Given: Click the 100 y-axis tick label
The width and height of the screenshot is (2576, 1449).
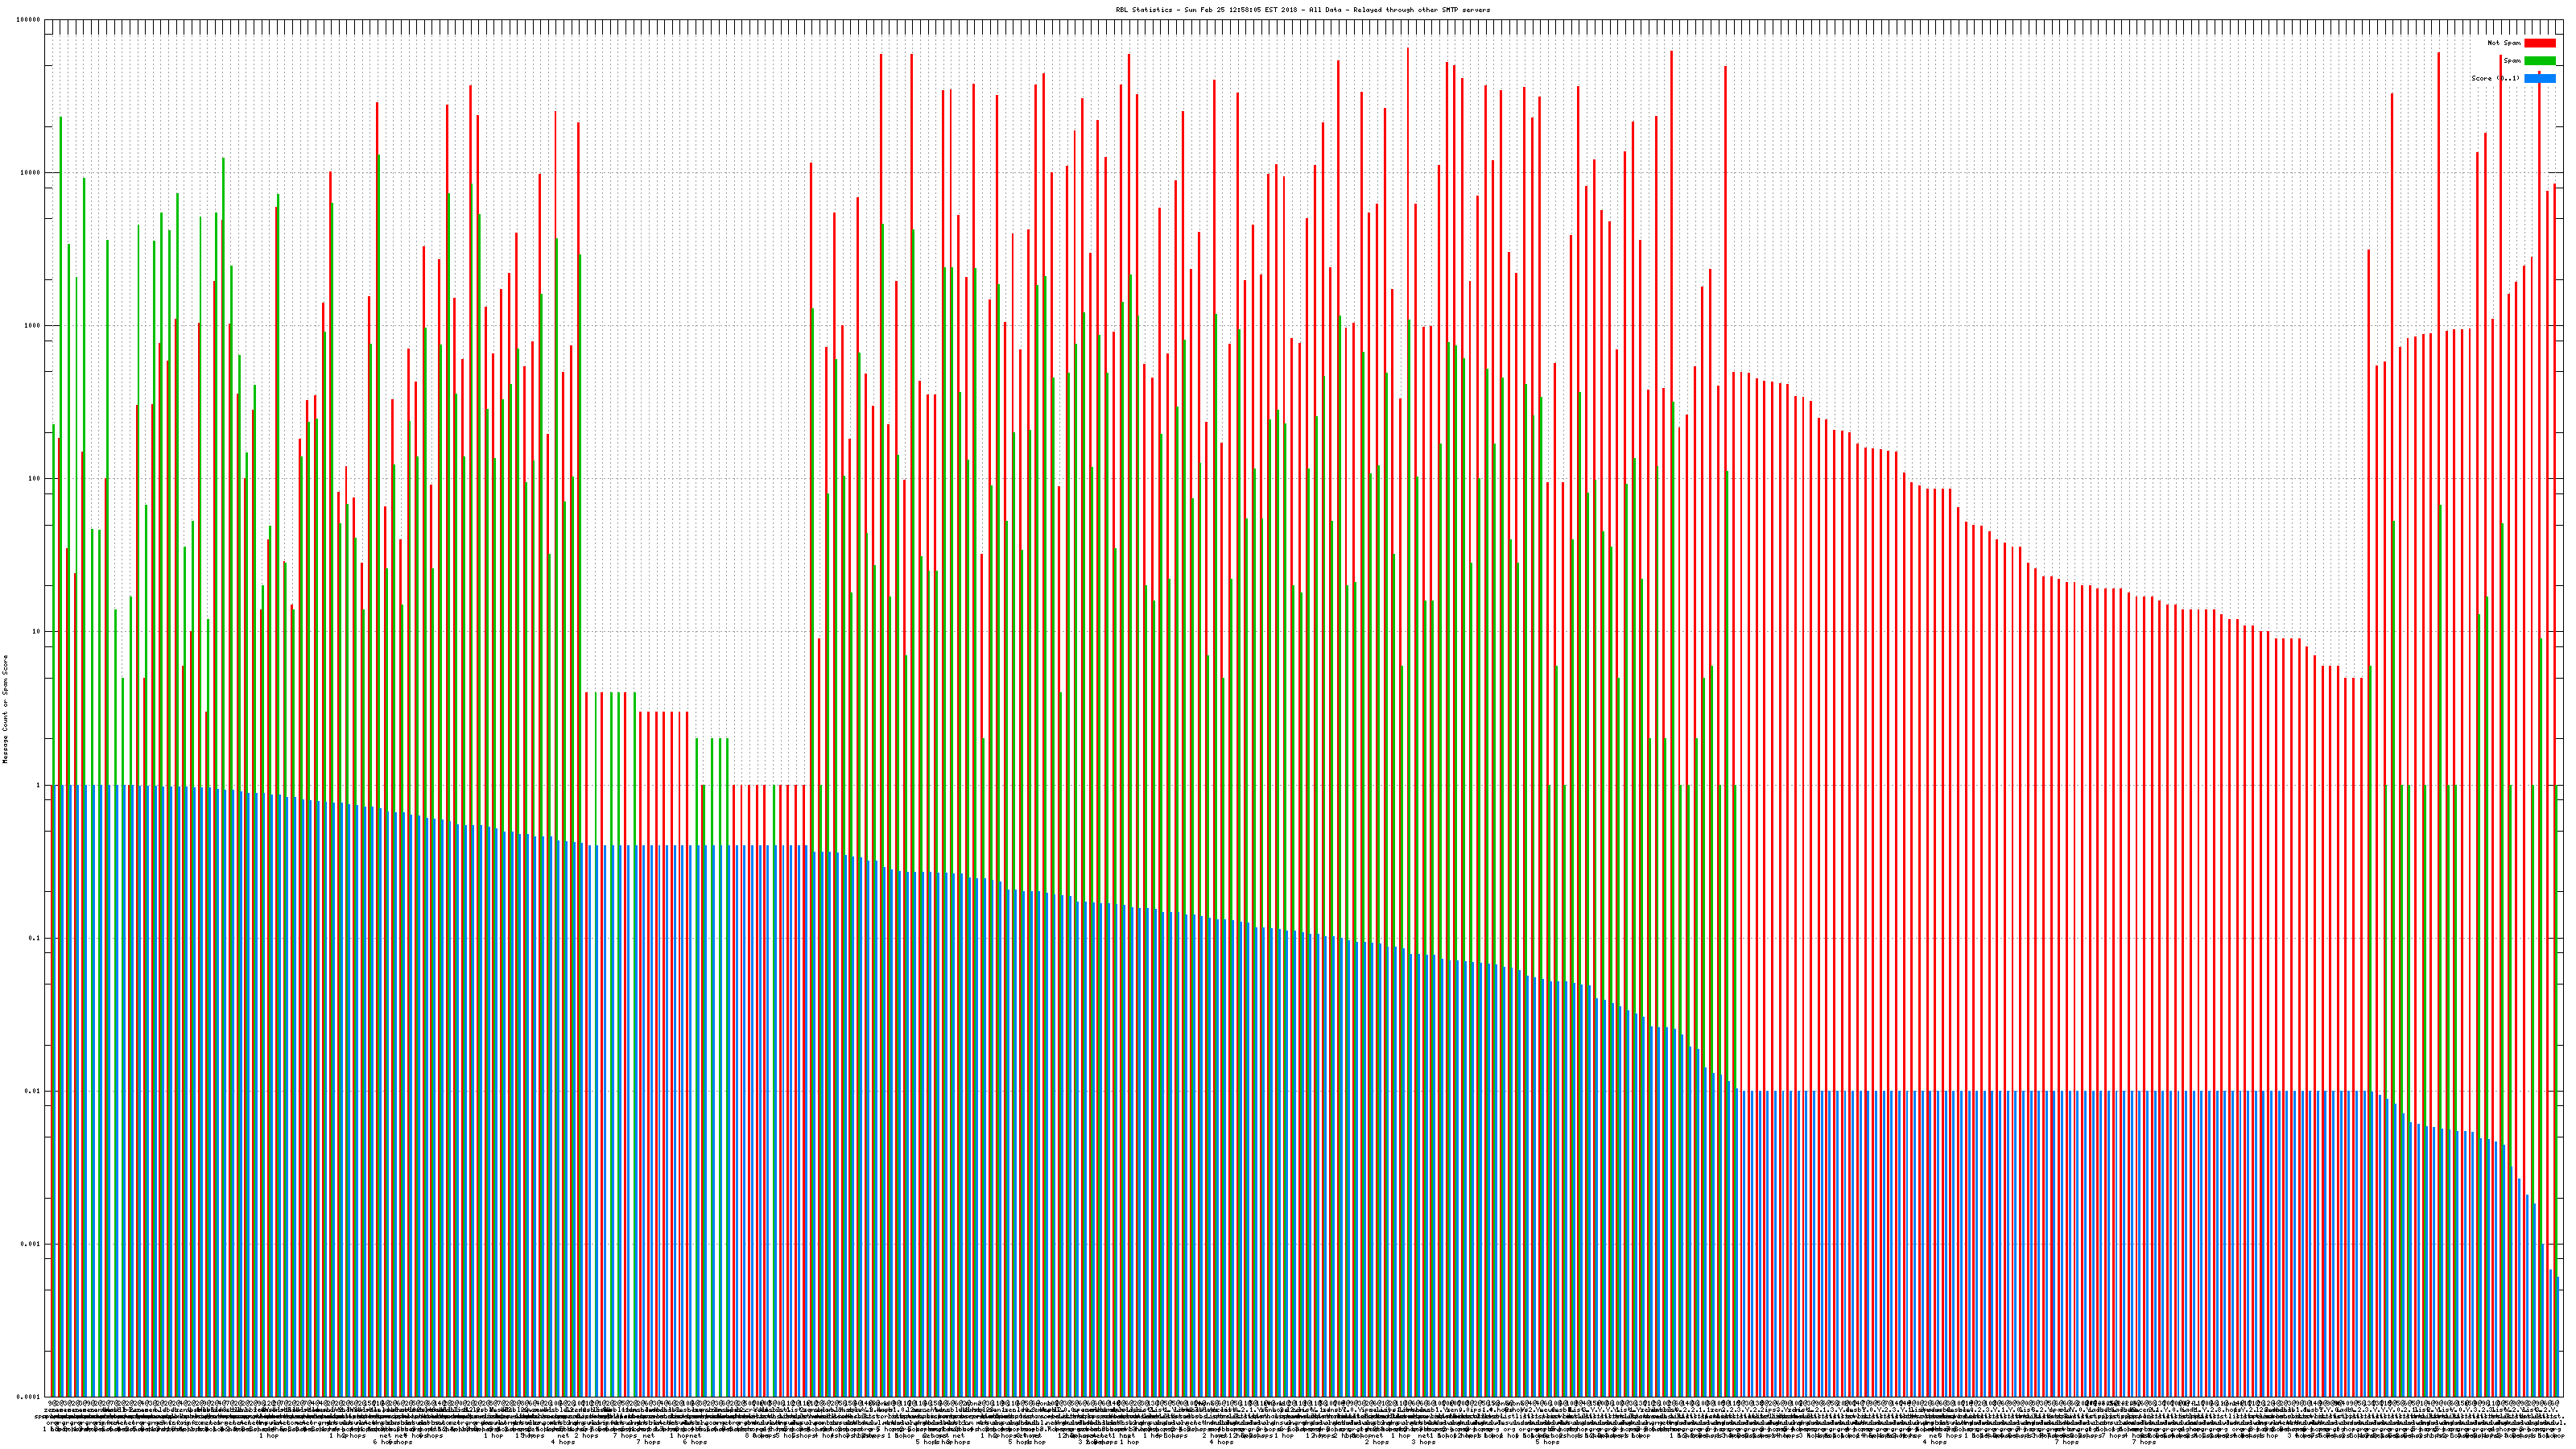Looking at the screenshot, I should [x=35, y=479].
